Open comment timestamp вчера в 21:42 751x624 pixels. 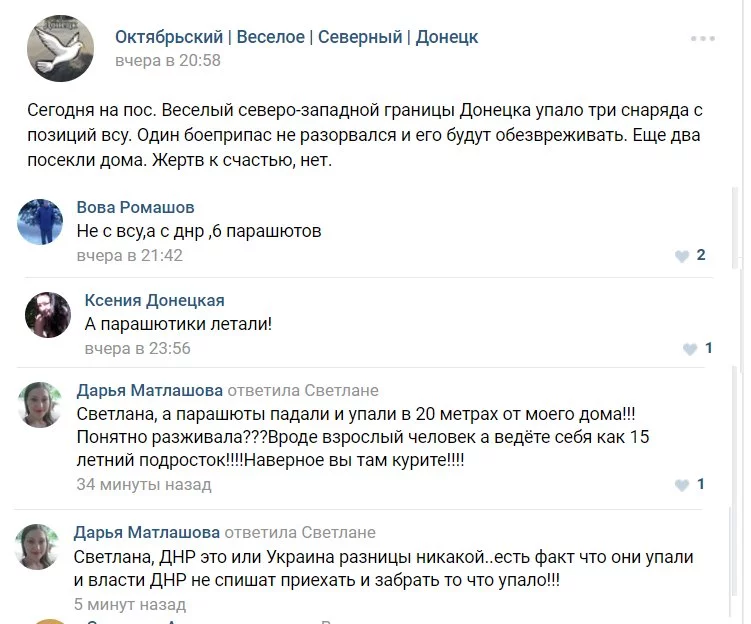(130, 255)
